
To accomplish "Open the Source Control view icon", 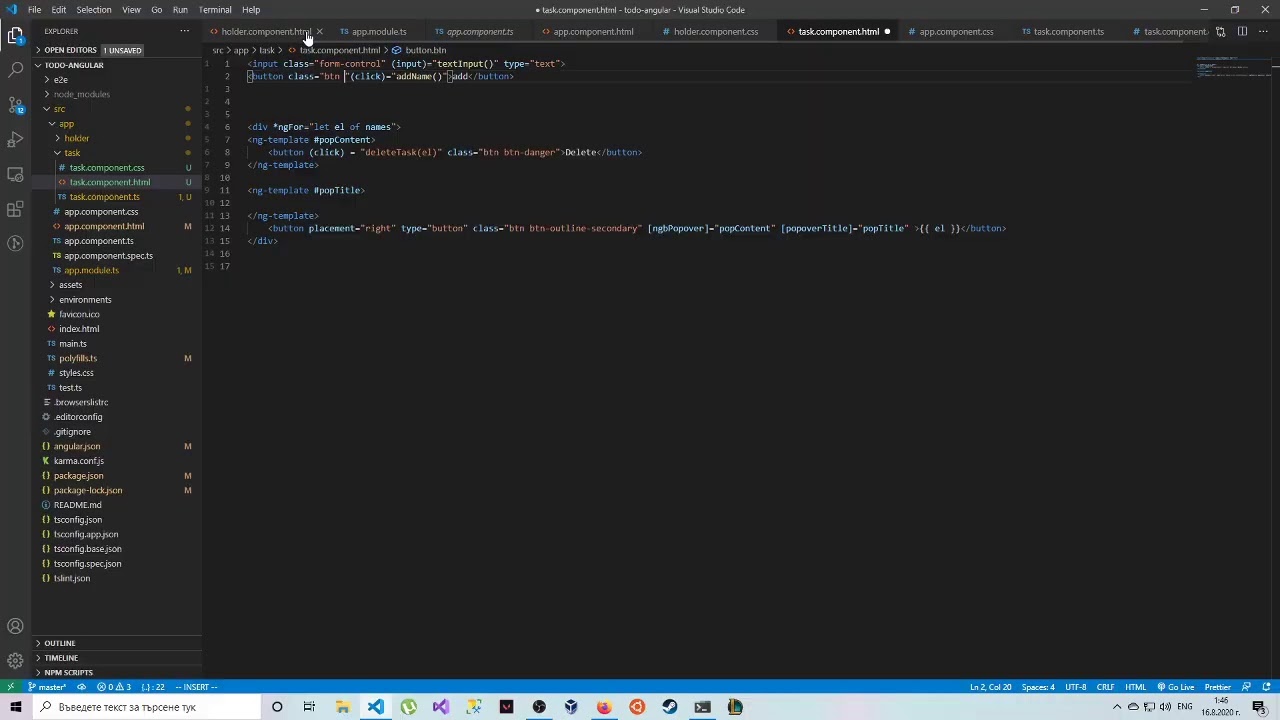I will (15, 105).
